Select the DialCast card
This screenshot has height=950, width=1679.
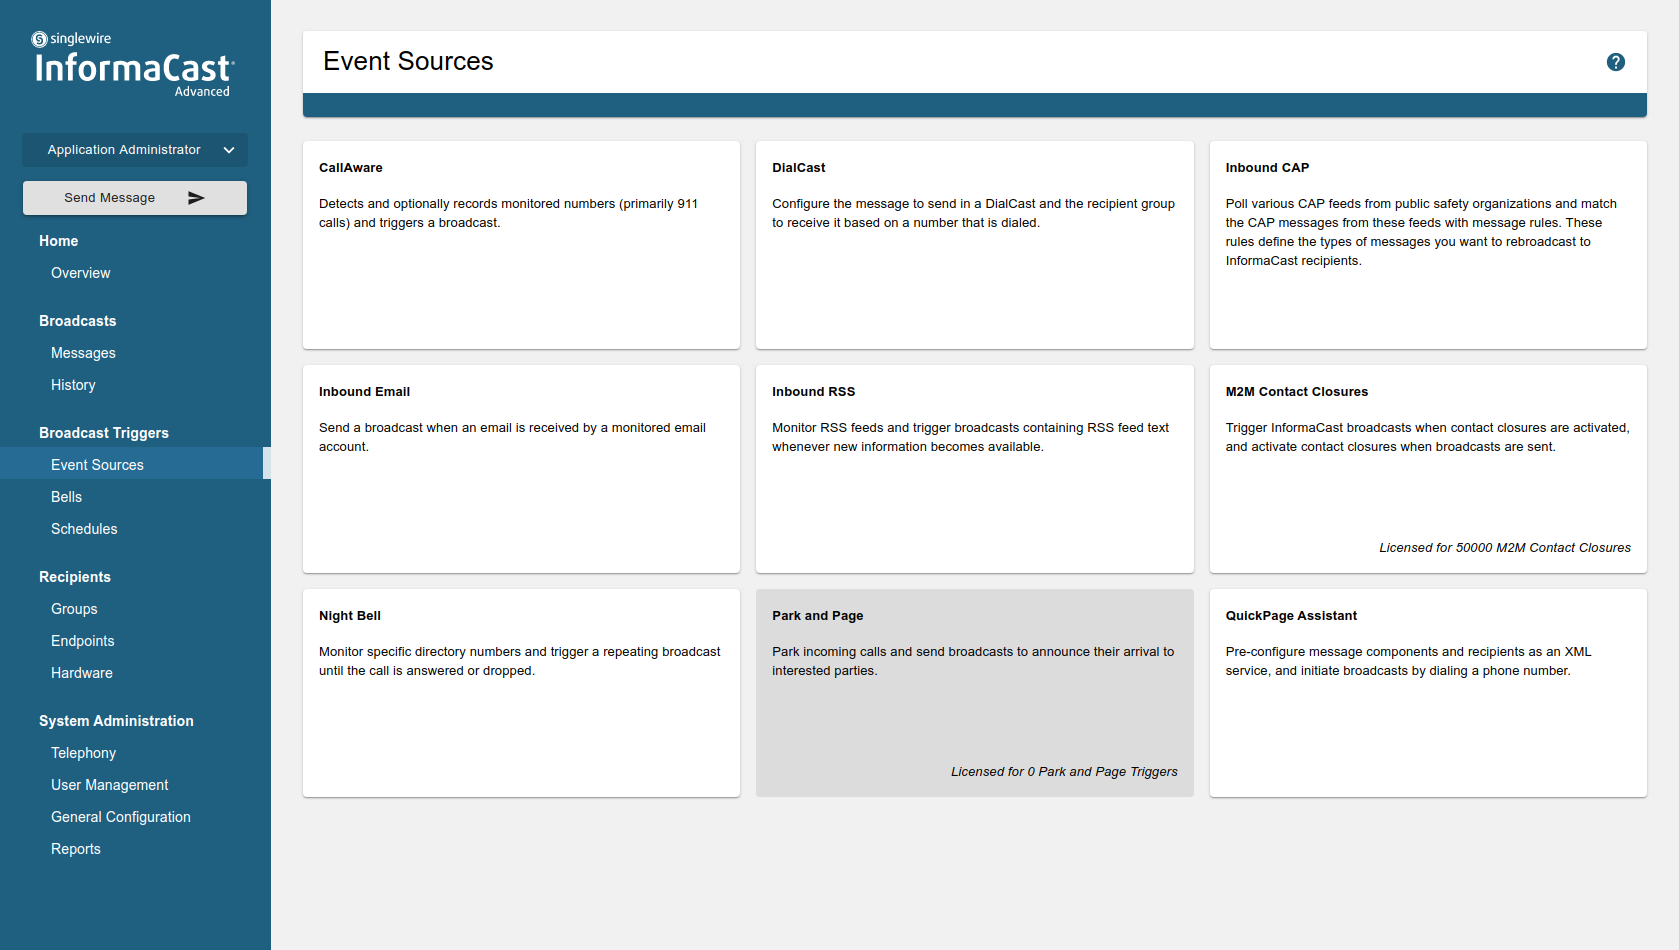[x=974, y=245]
